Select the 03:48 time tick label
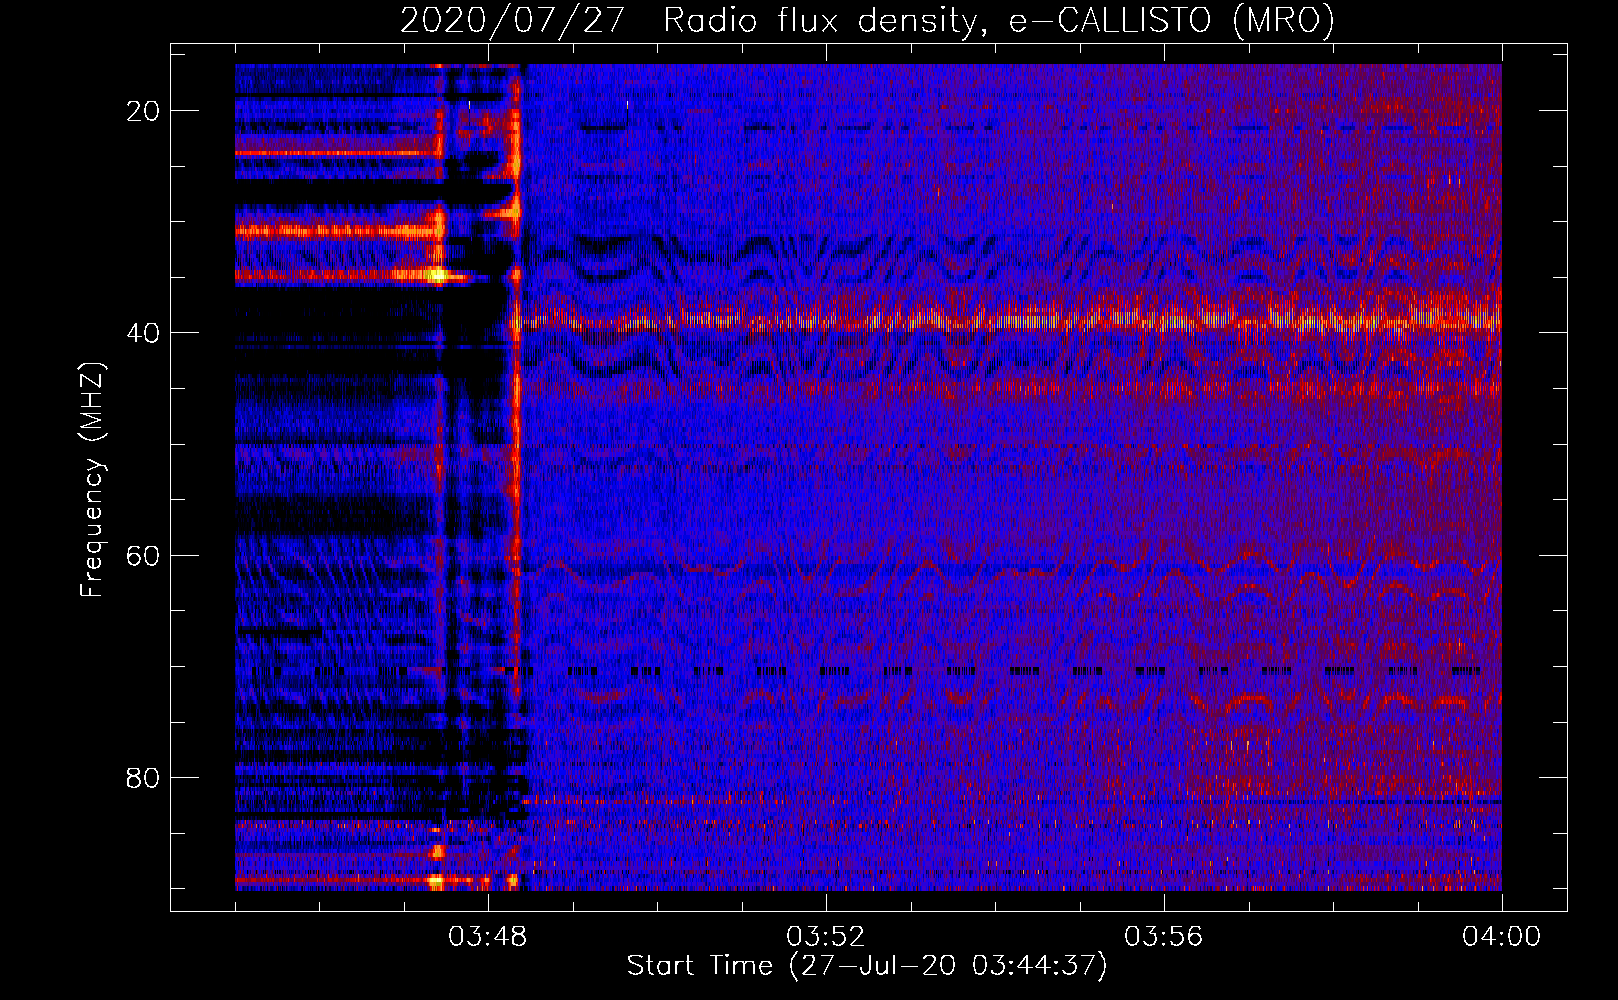Screen dimensions: 1618x1000 [x=488, y=937]
